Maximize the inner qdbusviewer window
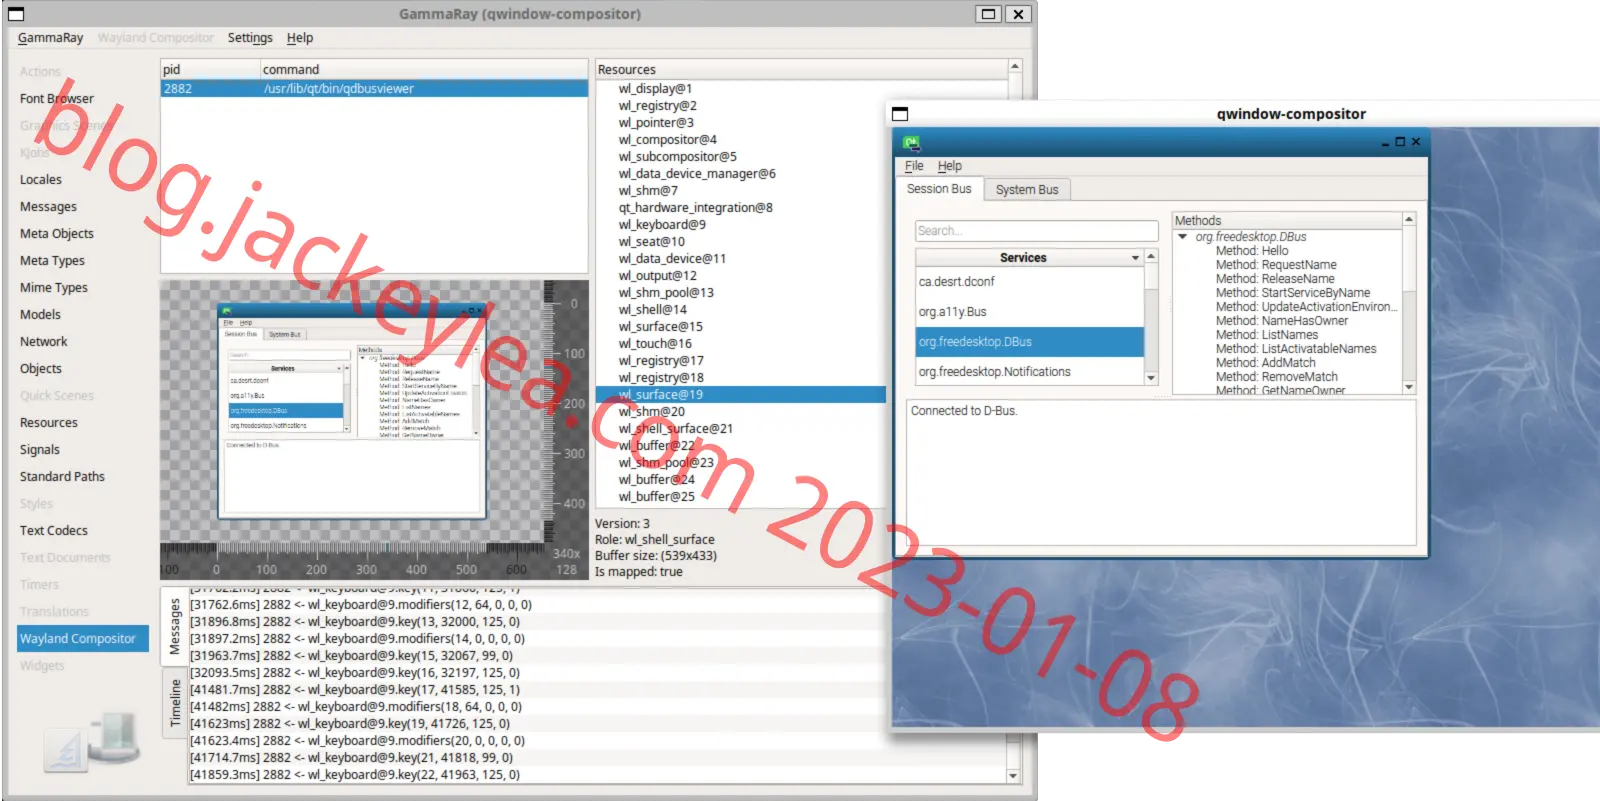Screen dimensions: 1600x801 pos(1400,142)
